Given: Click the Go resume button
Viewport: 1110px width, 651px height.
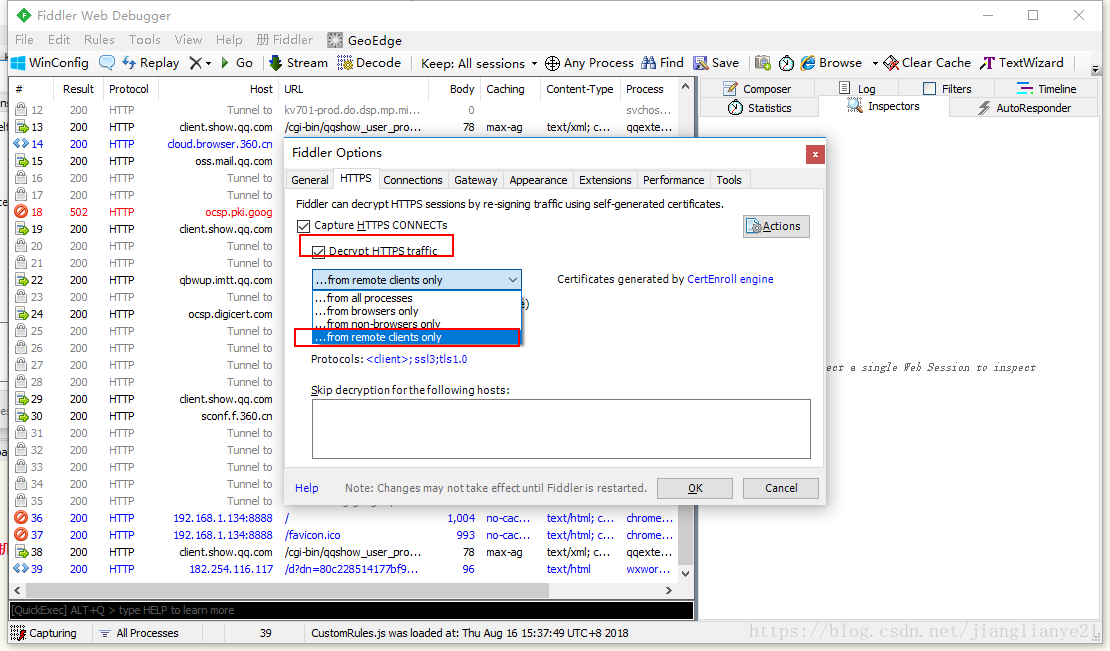Looking at the screenshot, I should (237, 63).
